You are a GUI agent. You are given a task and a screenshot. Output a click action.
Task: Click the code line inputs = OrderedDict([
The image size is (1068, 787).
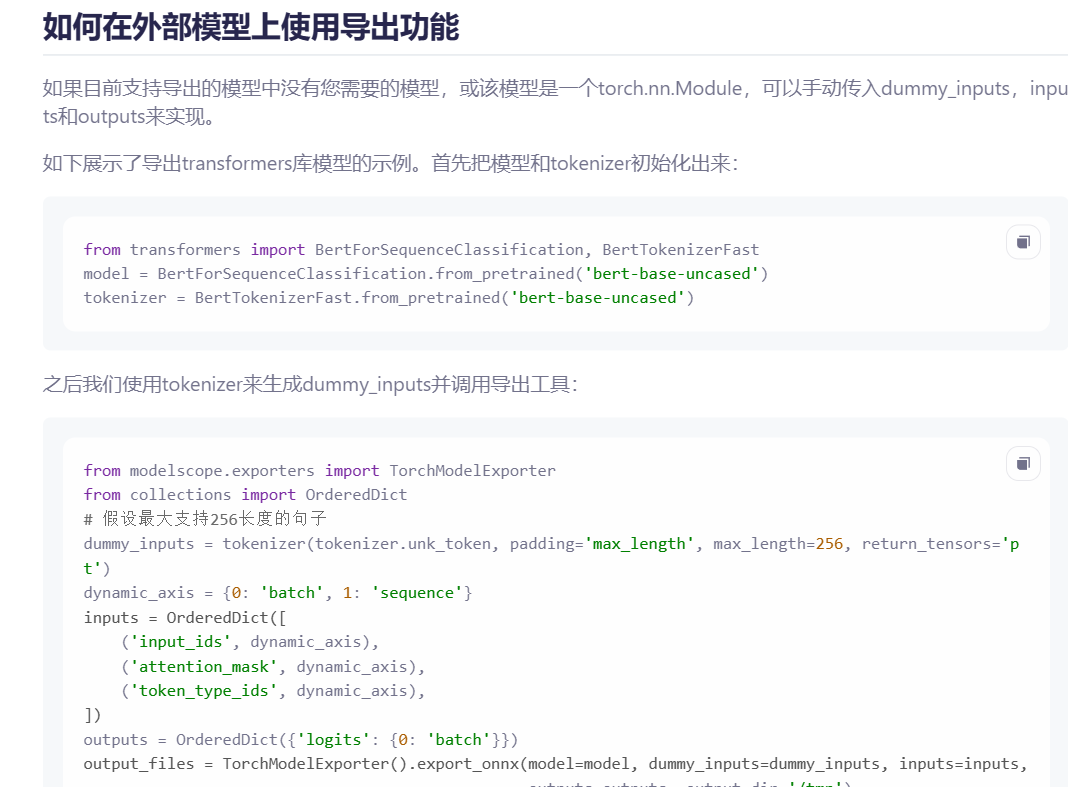(x=185, y=617)
